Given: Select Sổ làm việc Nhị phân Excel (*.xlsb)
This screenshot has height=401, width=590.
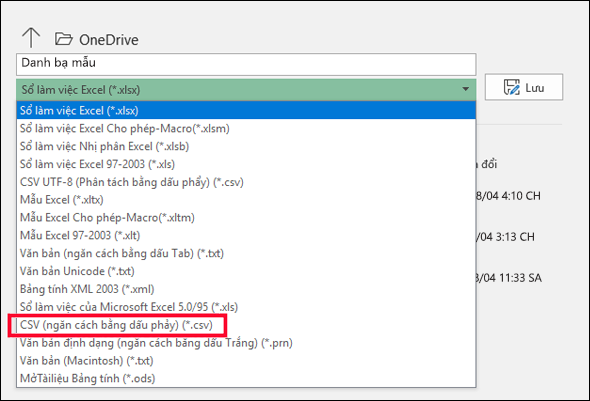Looking at the screenshot, I should pyautogui.click(x=246, y=146).
